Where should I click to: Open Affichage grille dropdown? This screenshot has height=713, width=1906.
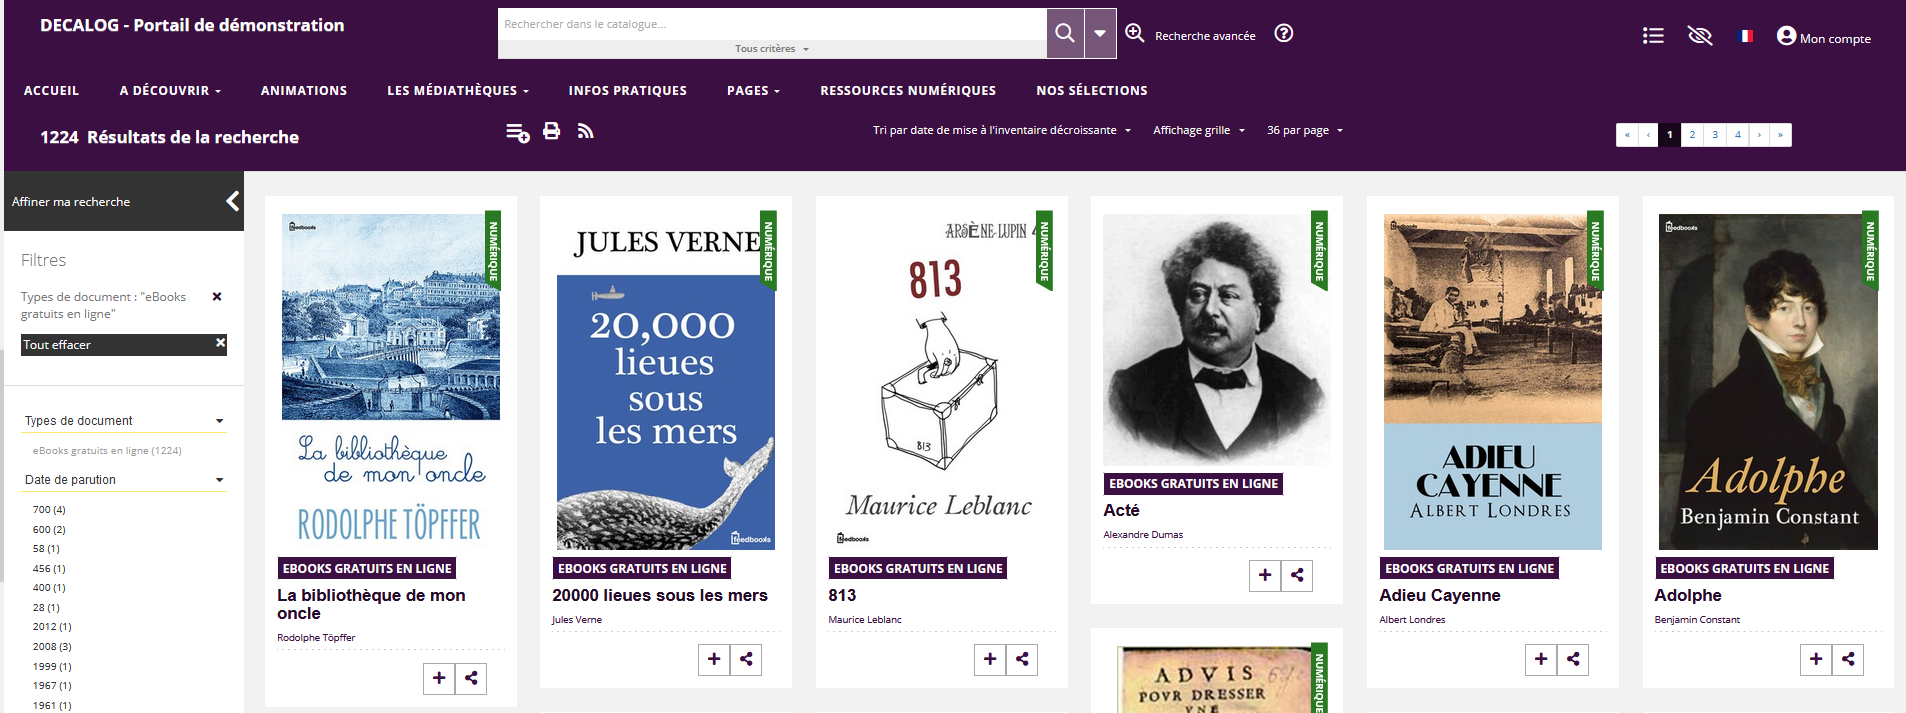pyautogui.click(x=1199, y=130)
